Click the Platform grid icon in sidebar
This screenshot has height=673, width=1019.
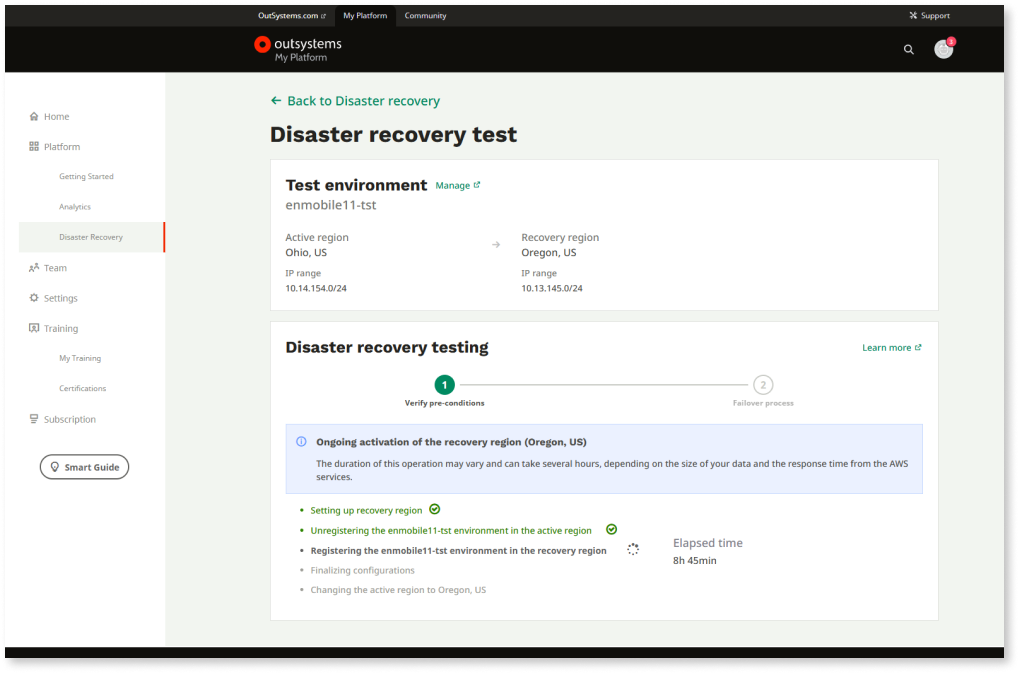(34, 147)
